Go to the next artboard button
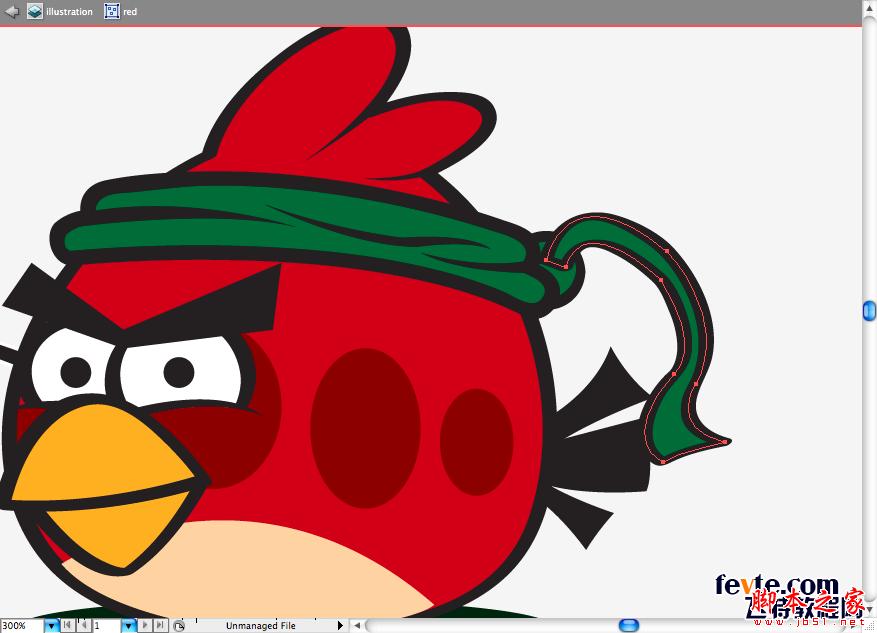877x633 pixels. [145, 625]
